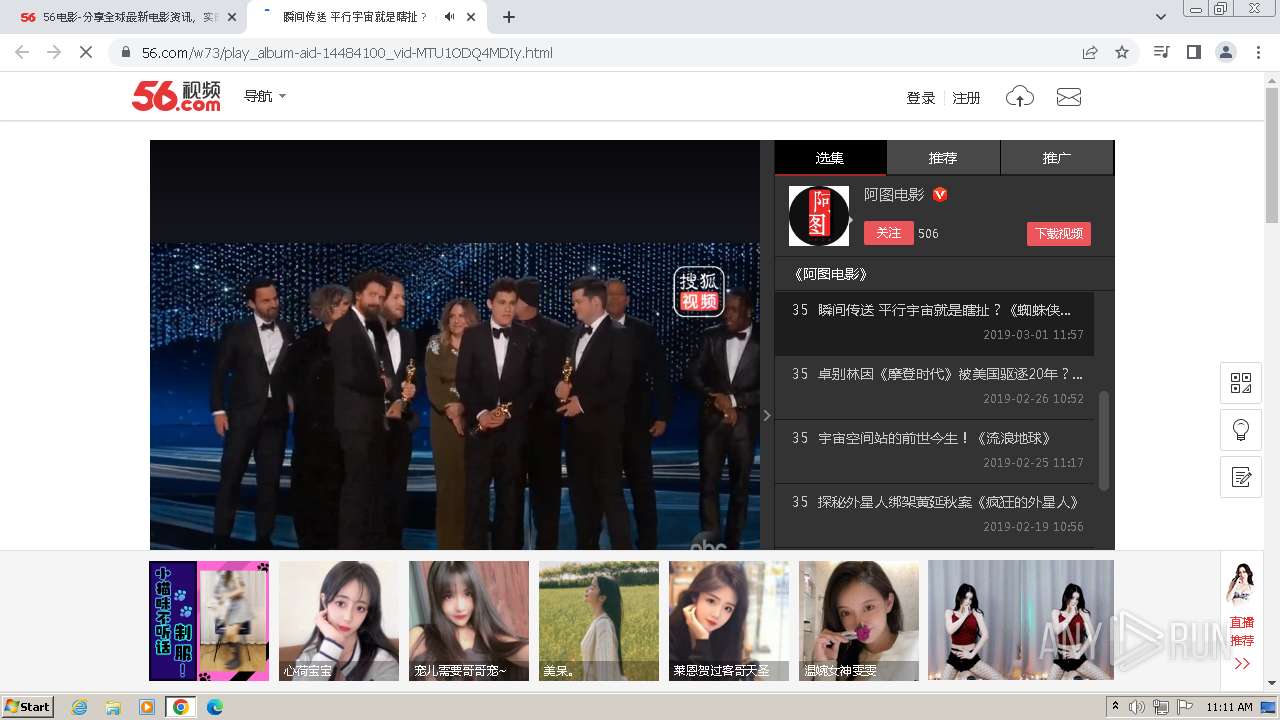Select episode 探秘外星人绑架黄延秋案
The width and height of the screenshot is (1280, 720).
(x=934, y=514)
